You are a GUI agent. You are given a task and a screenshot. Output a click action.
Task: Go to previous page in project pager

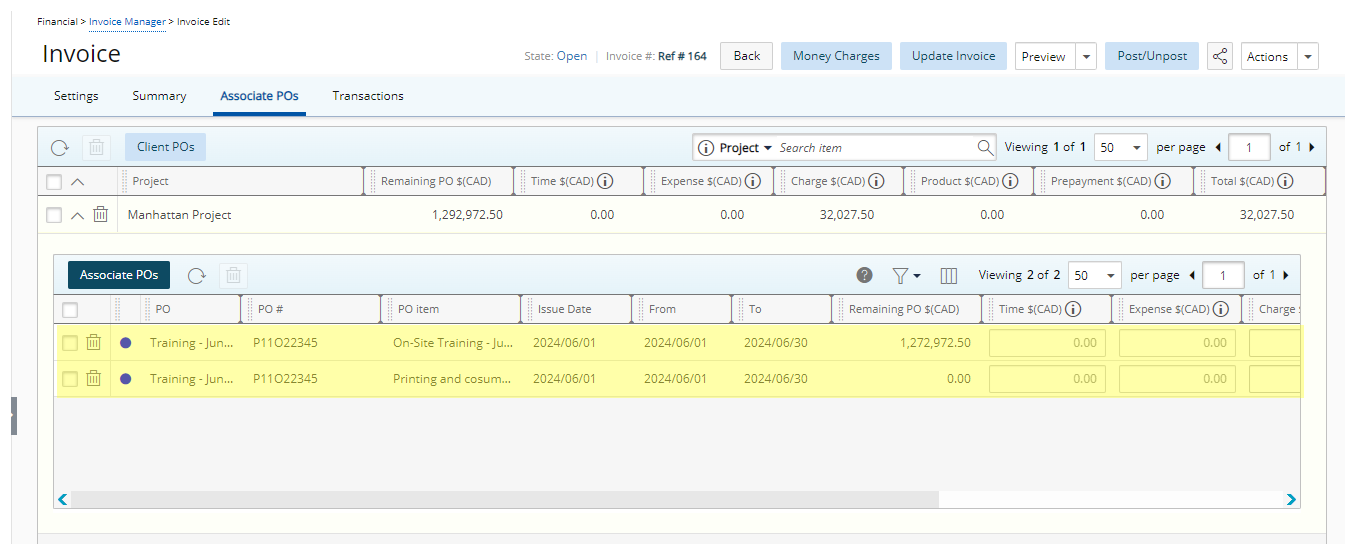(1217, 147)
